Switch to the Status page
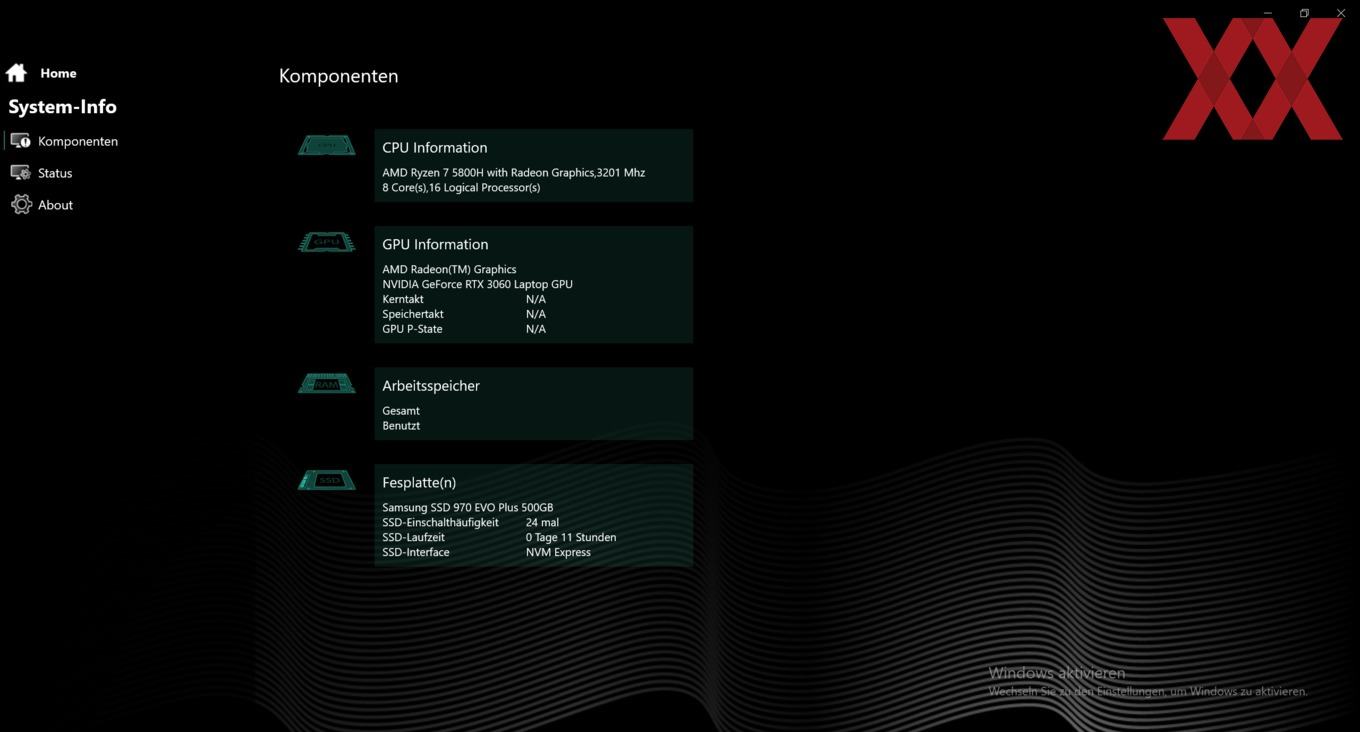Screen dimensions: 1360x732 [x=55, y=173]
